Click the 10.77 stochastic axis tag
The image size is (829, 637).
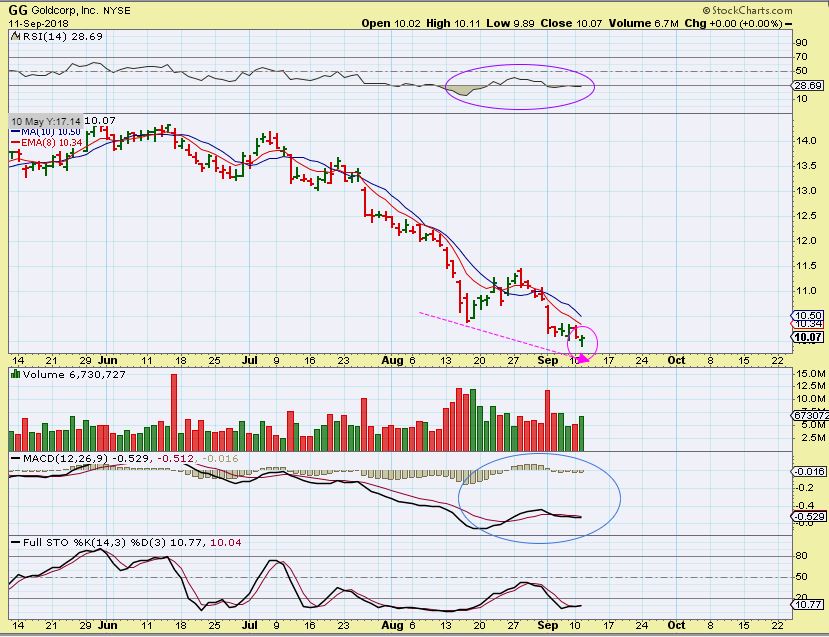[807, 604]
